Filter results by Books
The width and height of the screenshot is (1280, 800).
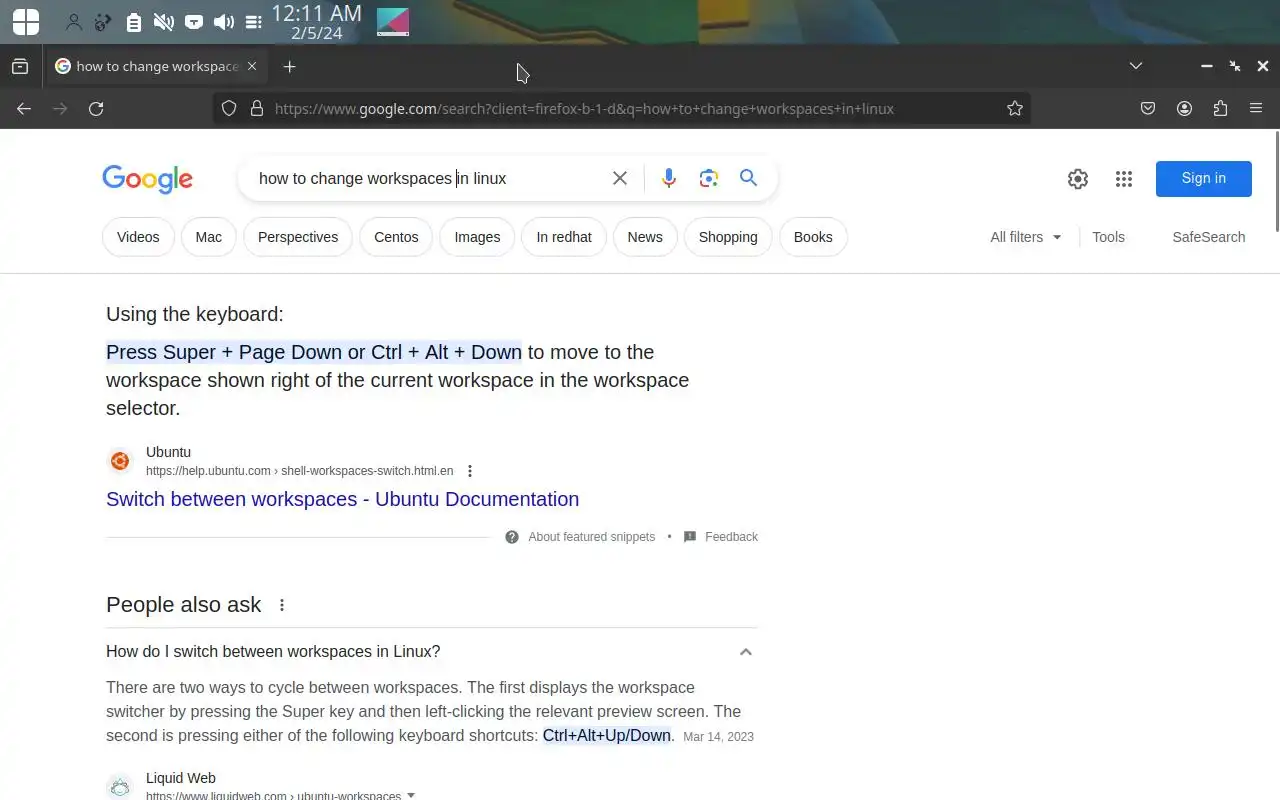point(813,237)
